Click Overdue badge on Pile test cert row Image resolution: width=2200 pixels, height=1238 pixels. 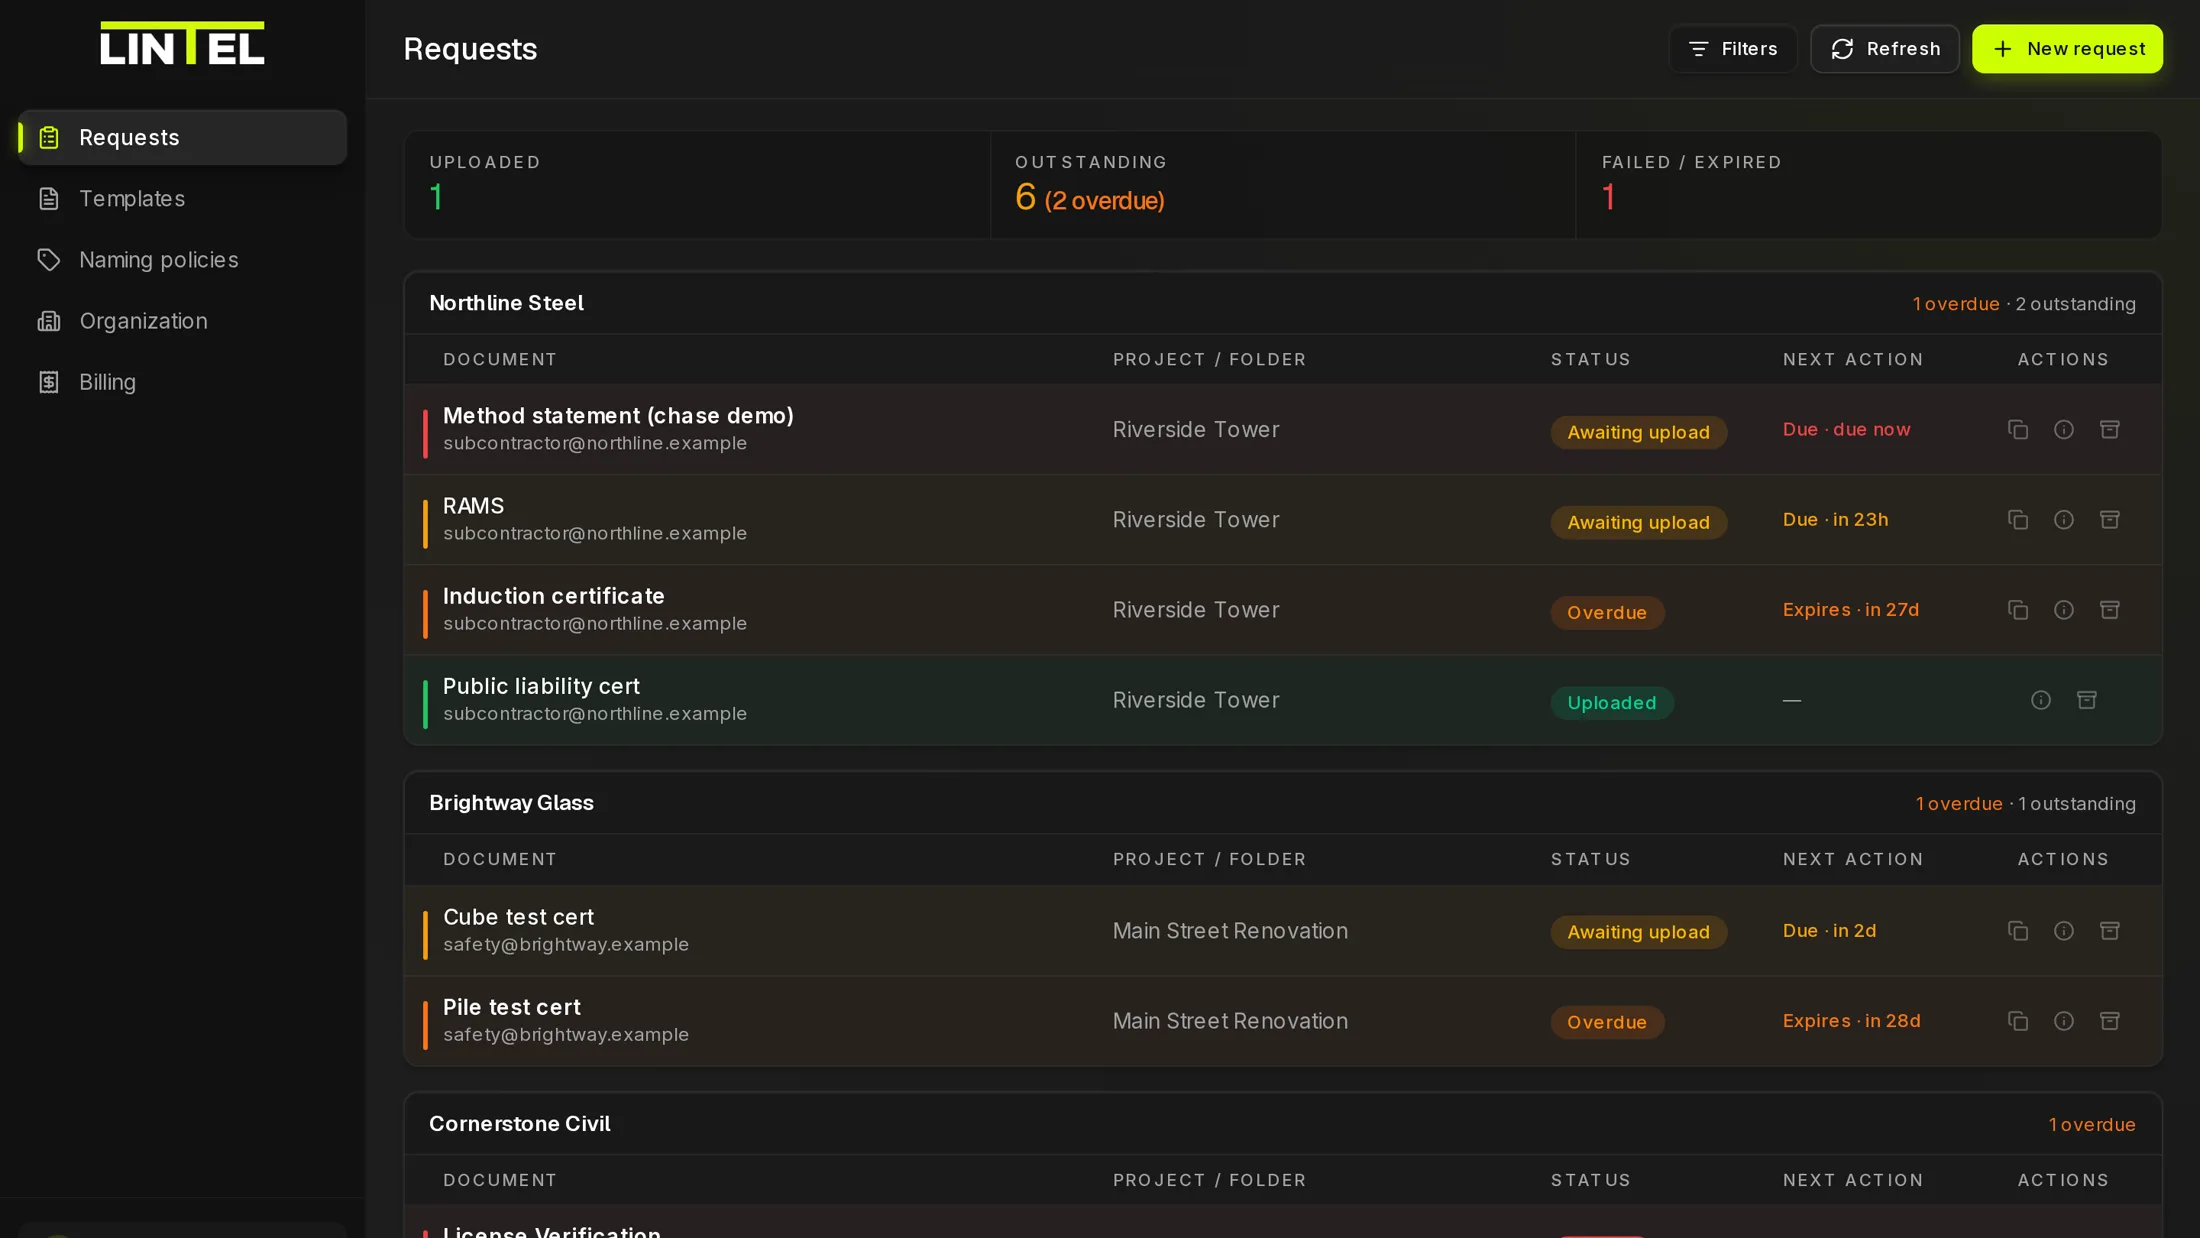tap(1607, 1022)
